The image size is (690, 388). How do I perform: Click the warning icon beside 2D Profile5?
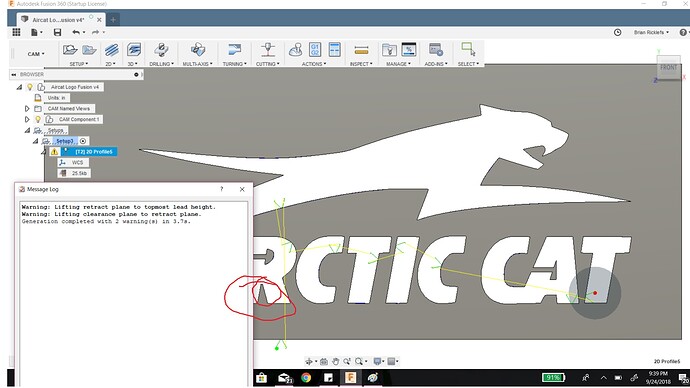[54, 152]
